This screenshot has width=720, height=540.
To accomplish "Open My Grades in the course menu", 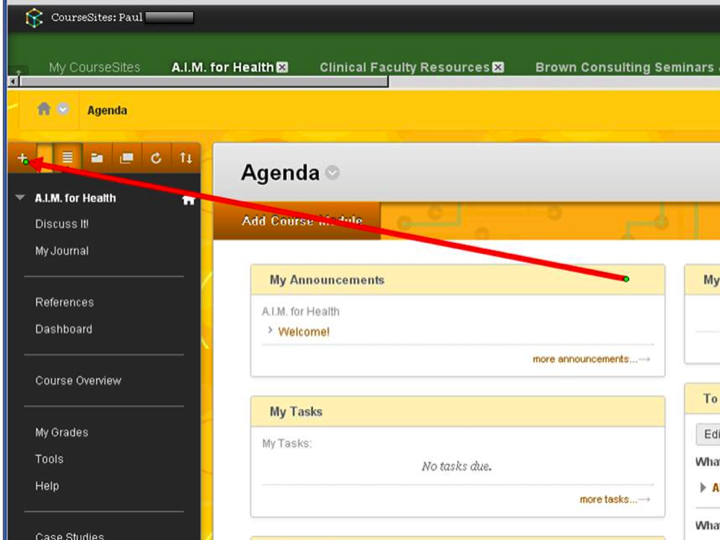I will tap(62, 432).
